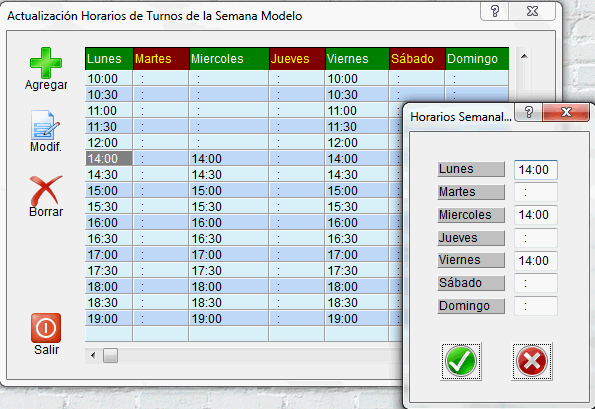
Task: Confirm with the green checkmark button
Action: pos(461,361)
